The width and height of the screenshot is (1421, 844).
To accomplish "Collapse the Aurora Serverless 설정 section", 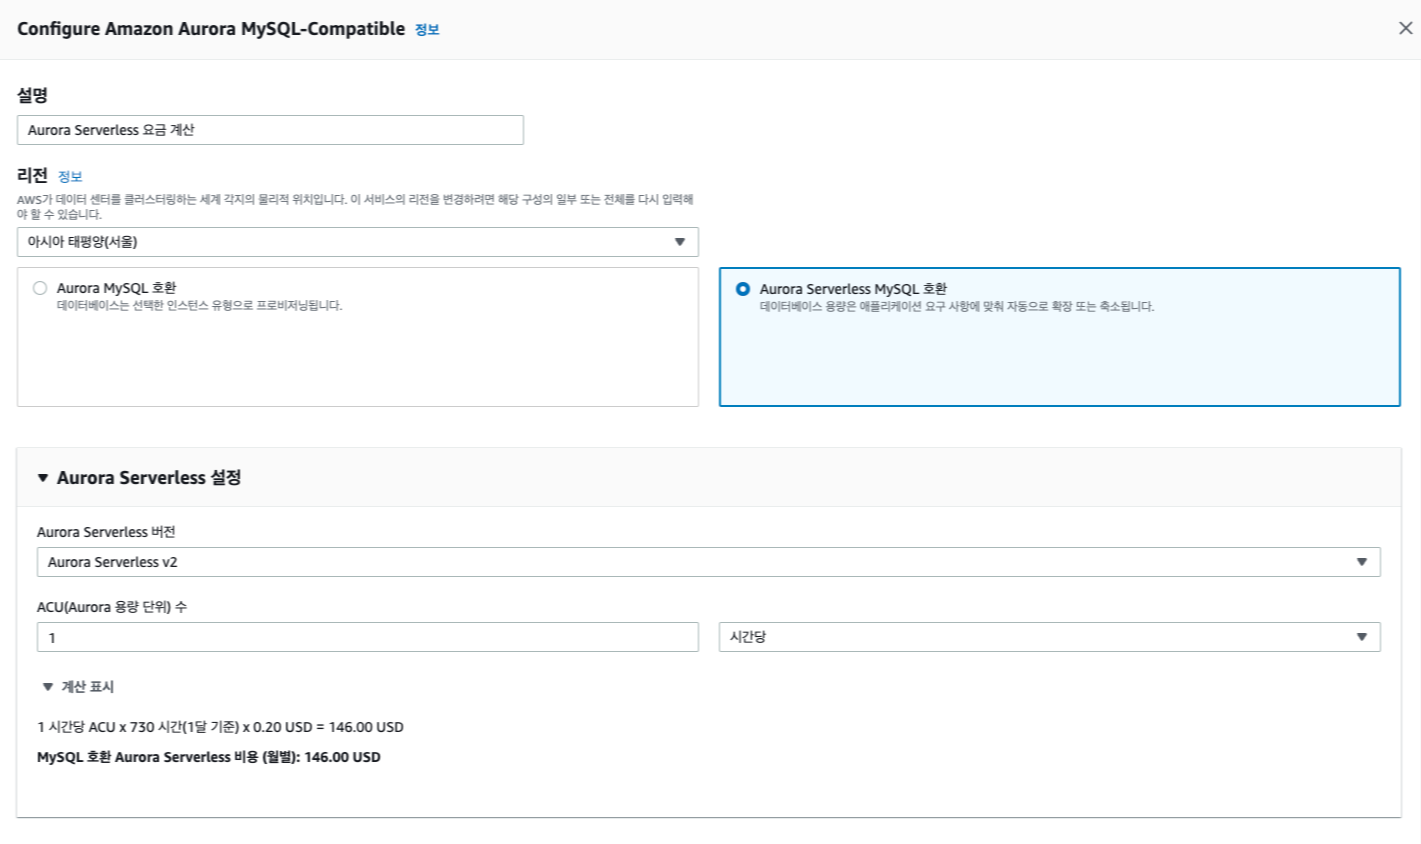I will (x=43, y=478).
